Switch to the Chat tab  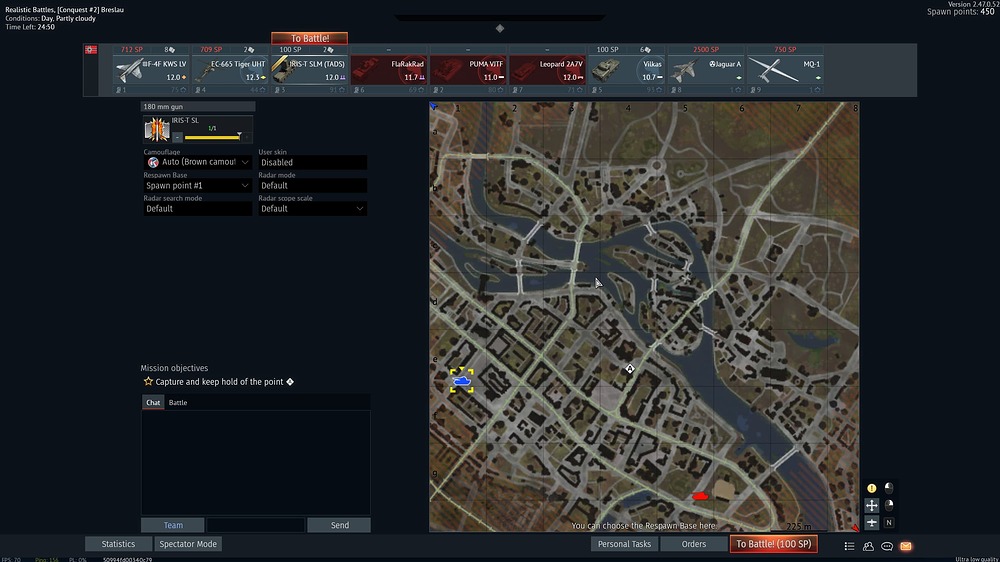(x=153, y=403)
